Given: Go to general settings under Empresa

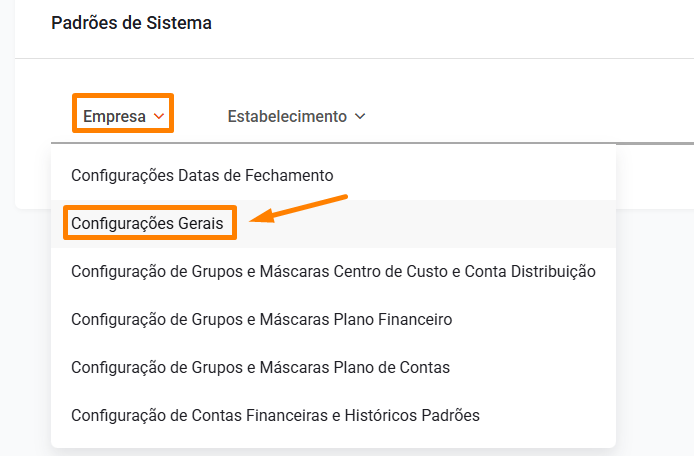Looking at the screenshot, I should [x=147, y=223].
